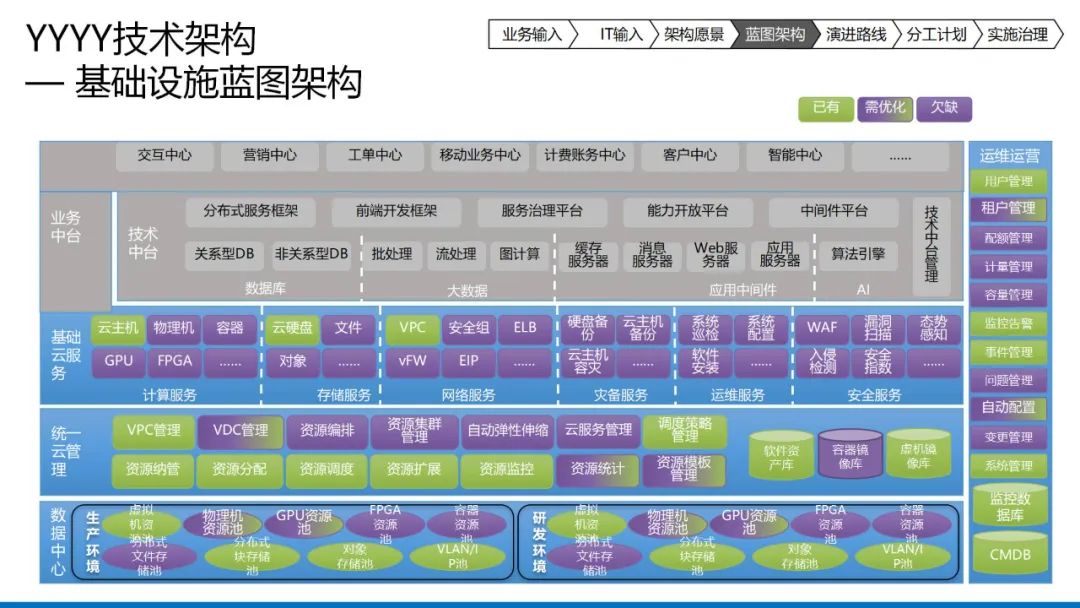
Task: Open the GPU compute service icon
Action: coord(117,360)
